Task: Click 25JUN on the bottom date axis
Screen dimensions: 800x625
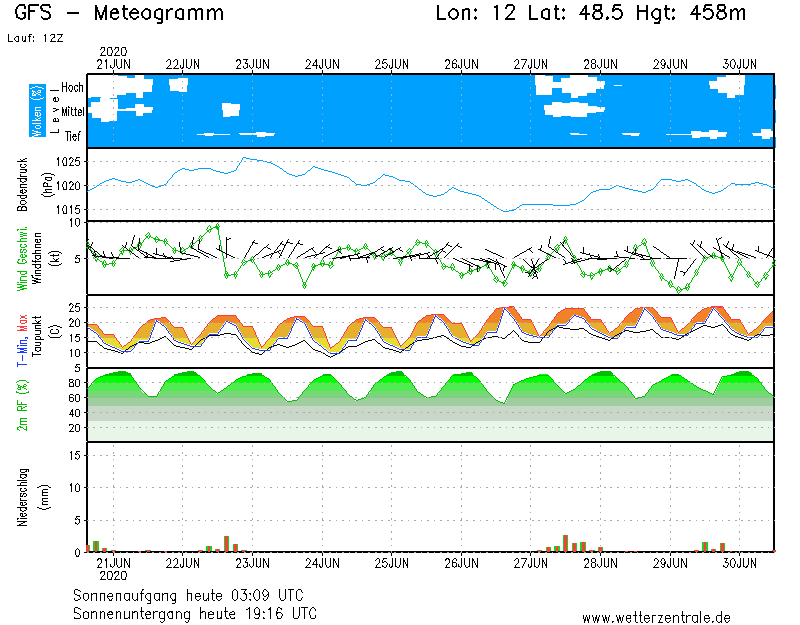Action: (x=392, y=563)
